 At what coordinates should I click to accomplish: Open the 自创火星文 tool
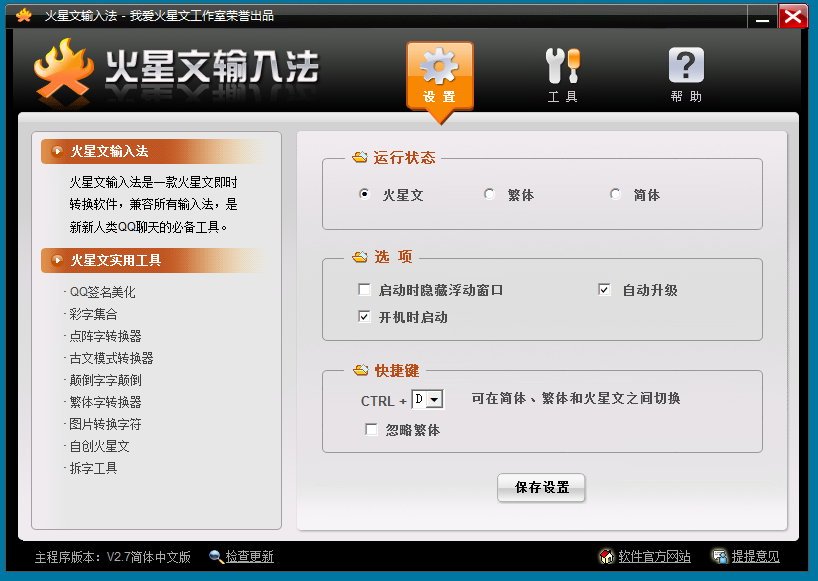tap(99, 446)
